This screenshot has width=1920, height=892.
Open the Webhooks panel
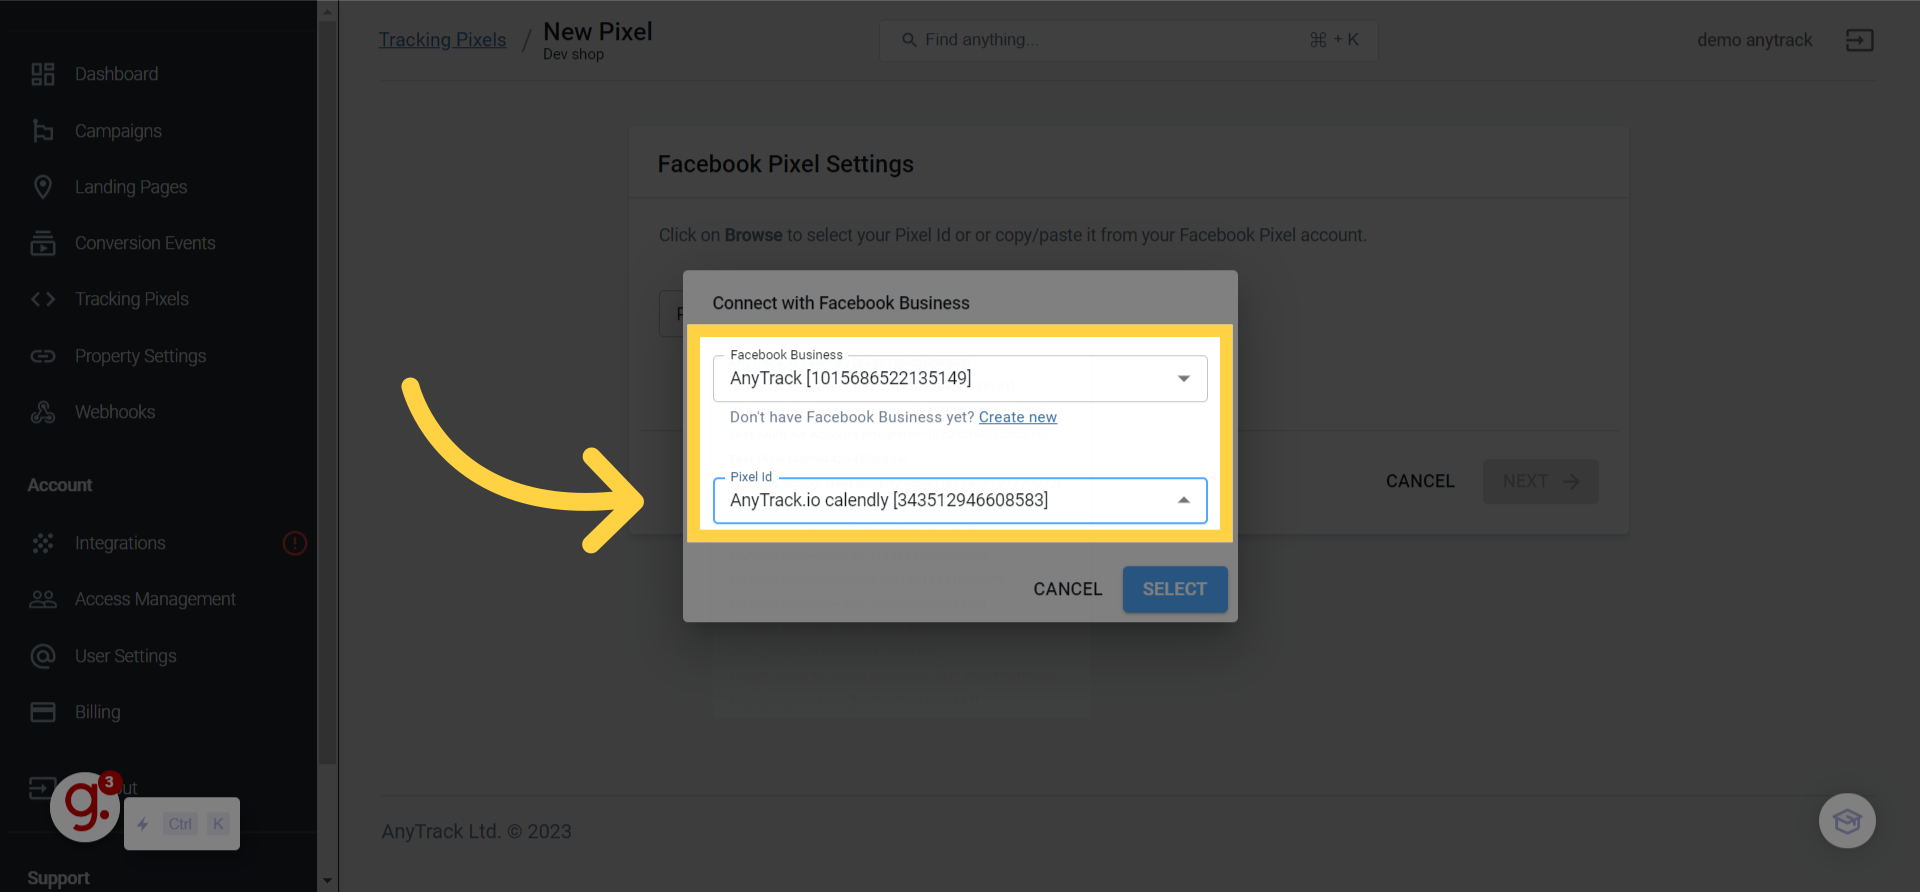(114, 412)
